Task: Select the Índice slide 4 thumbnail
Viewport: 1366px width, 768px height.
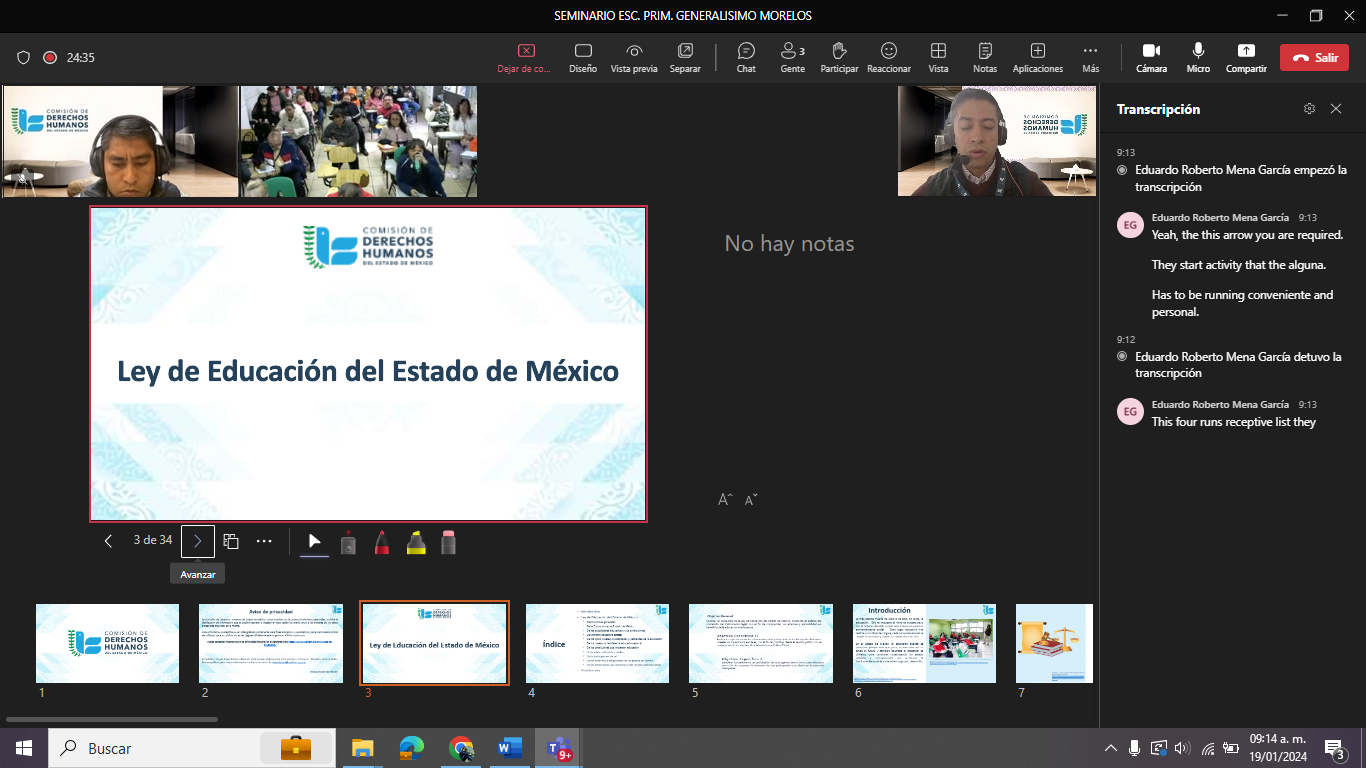Action: point(597,643)
